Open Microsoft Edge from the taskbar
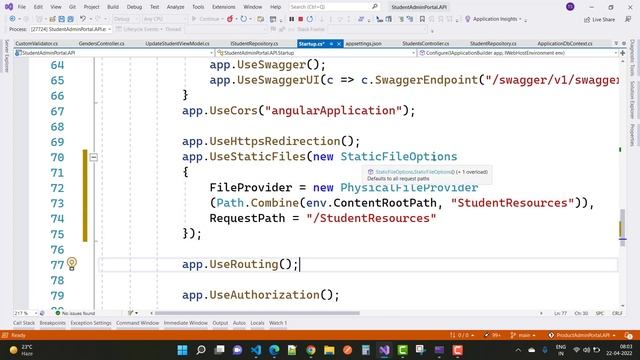 pos(274,350)
